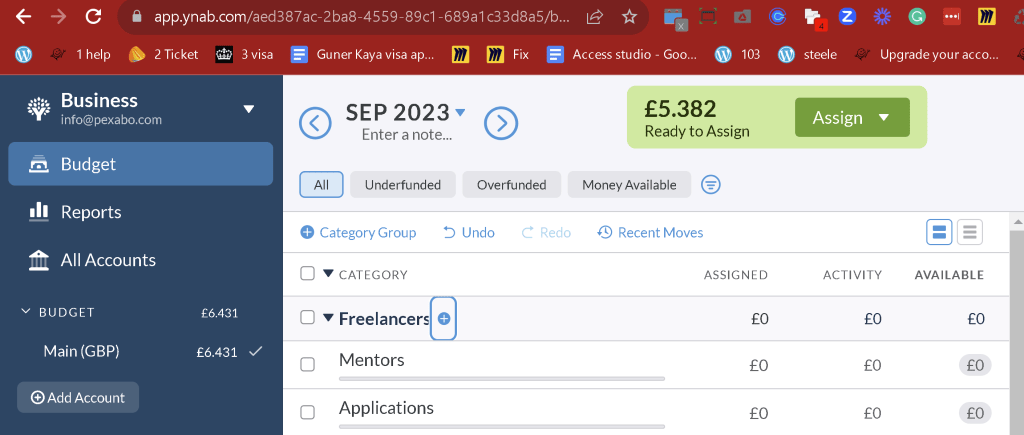Collapse the Freelancers group
Viewport: 1024px width, 435px height.
tap(328, 318)
